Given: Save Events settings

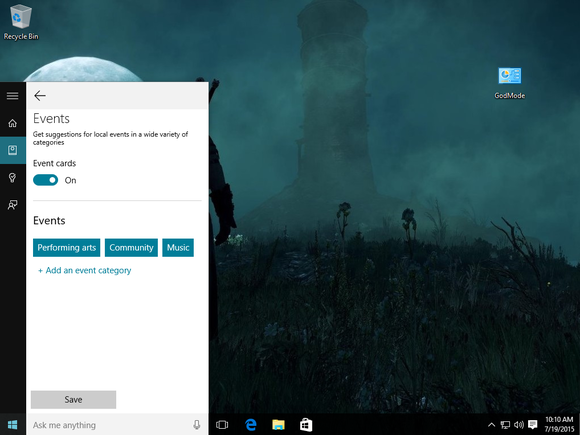Looking at the screenshot, I should tap(73, 399).
